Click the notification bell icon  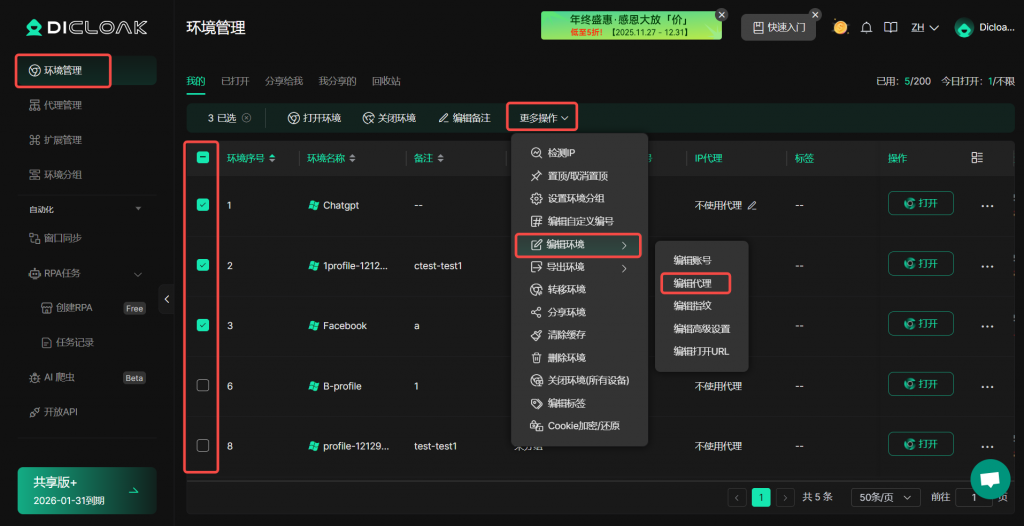click(867, 28)
